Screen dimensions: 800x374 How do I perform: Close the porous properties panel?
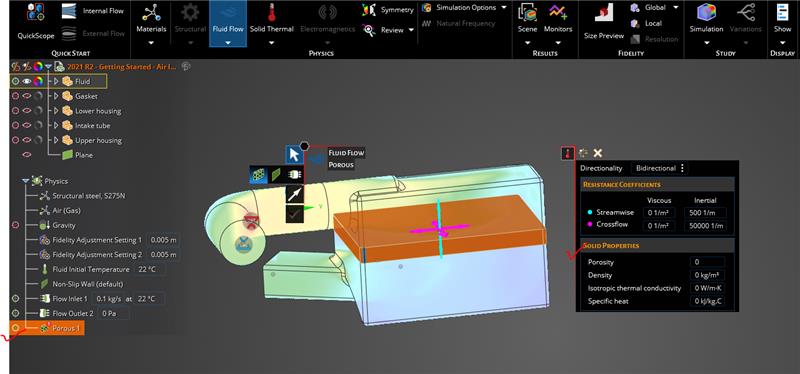point(598,153)
